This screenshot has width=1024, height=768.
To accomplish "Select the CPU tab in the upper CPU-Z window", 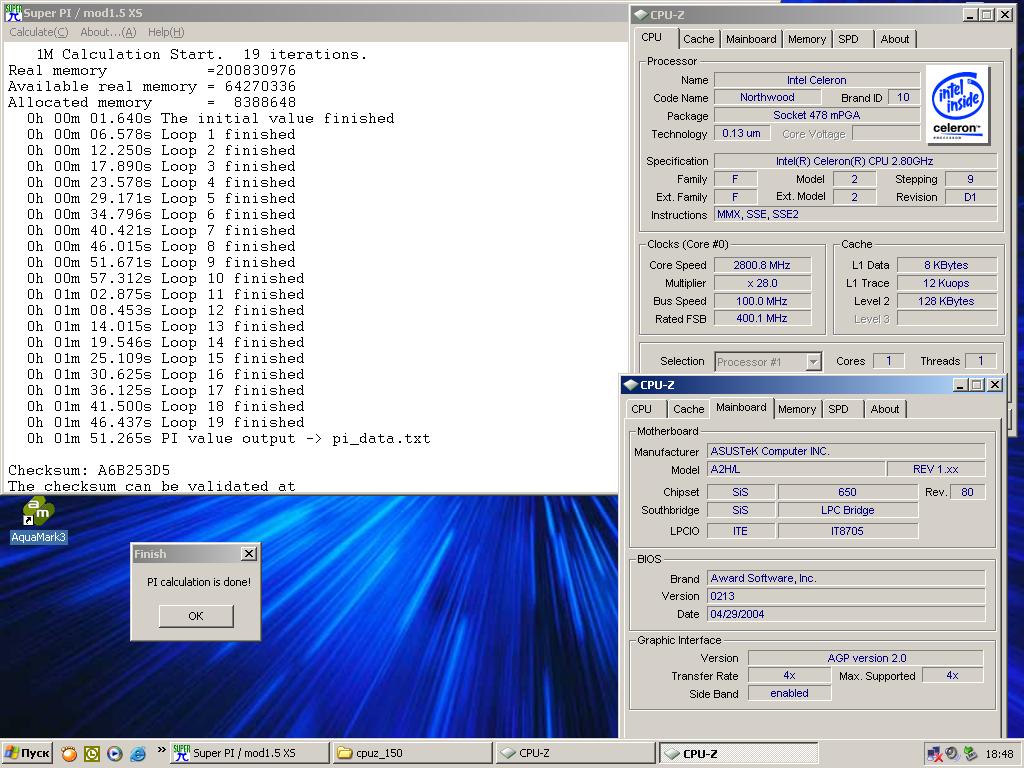I will [651, 38].
